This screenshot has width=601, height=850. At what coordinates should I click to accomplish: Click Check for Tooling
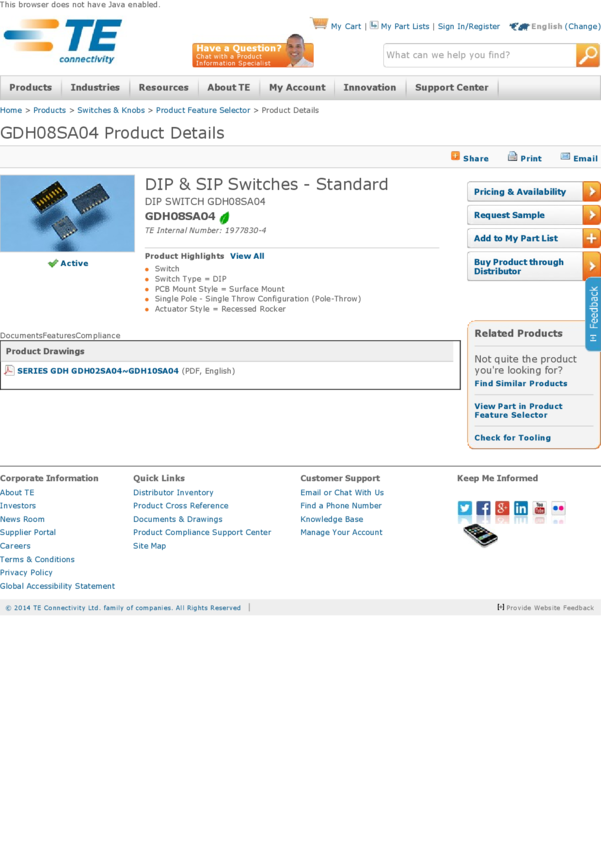(x=513, y=437)
